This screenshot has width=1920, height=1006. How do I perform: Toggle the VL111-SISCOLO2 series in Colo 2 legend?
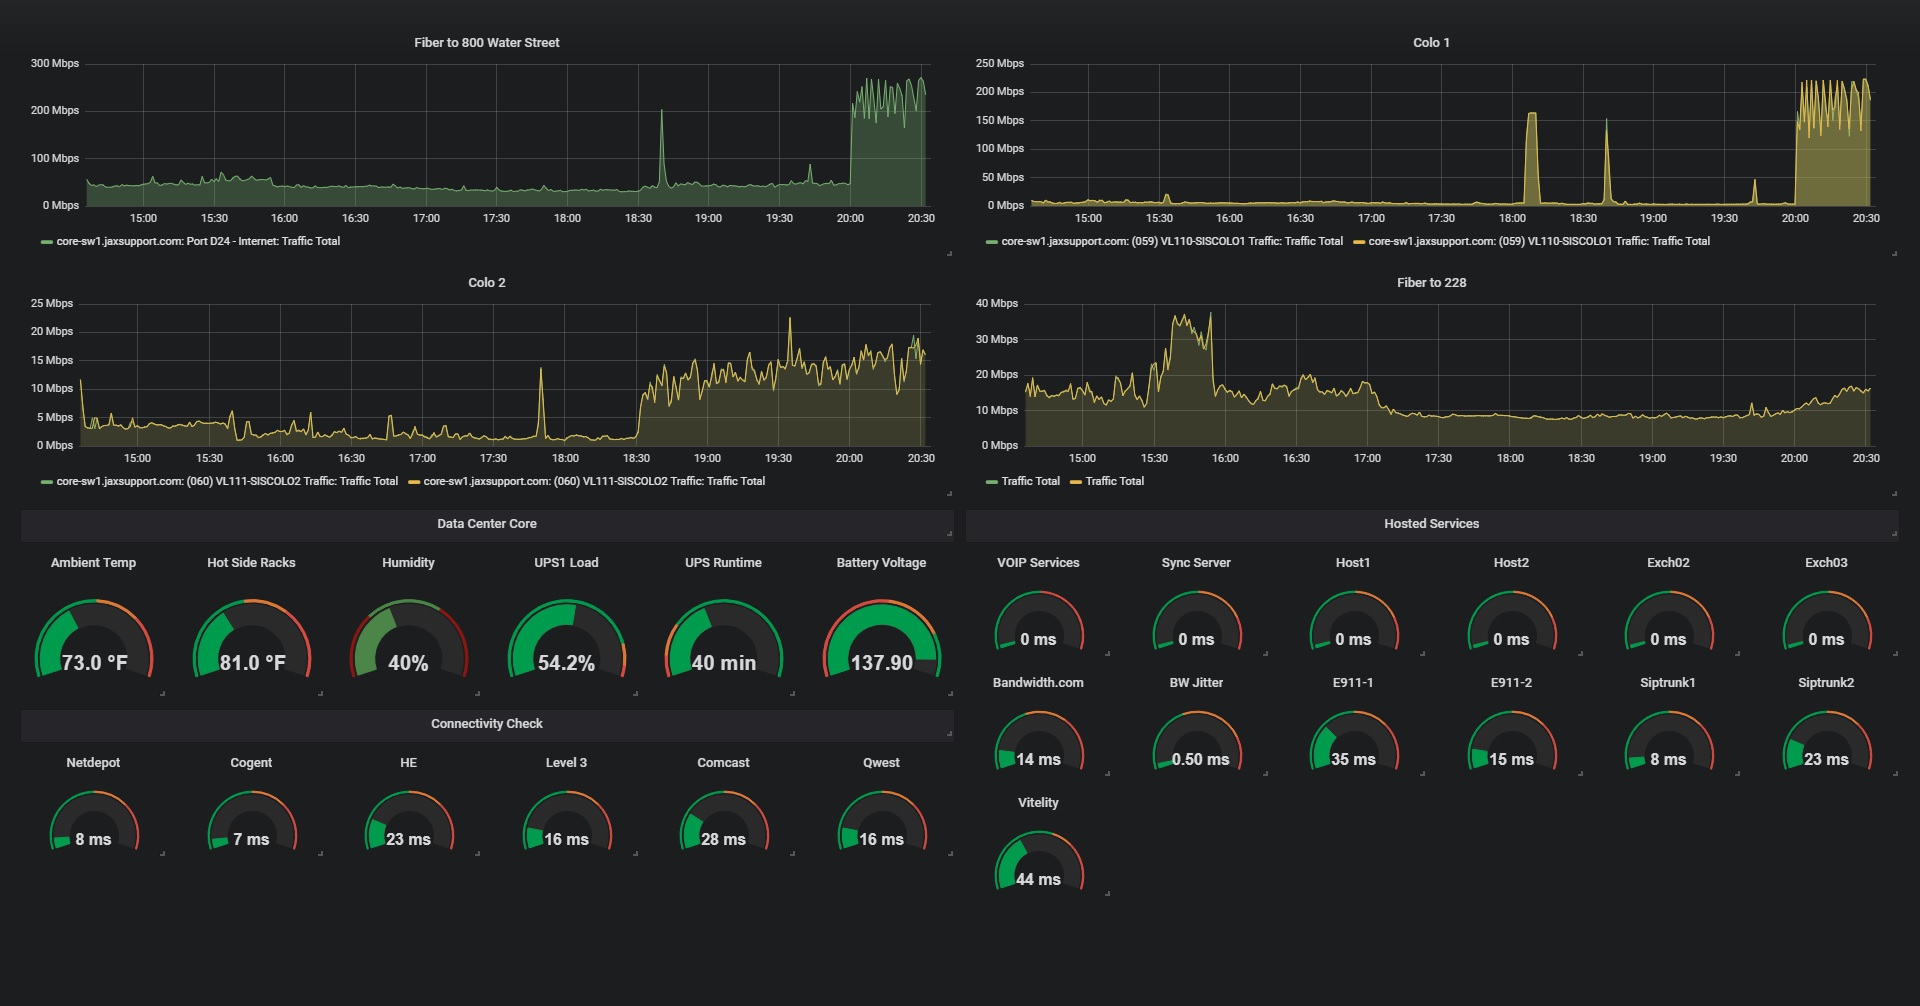(224, 481)
